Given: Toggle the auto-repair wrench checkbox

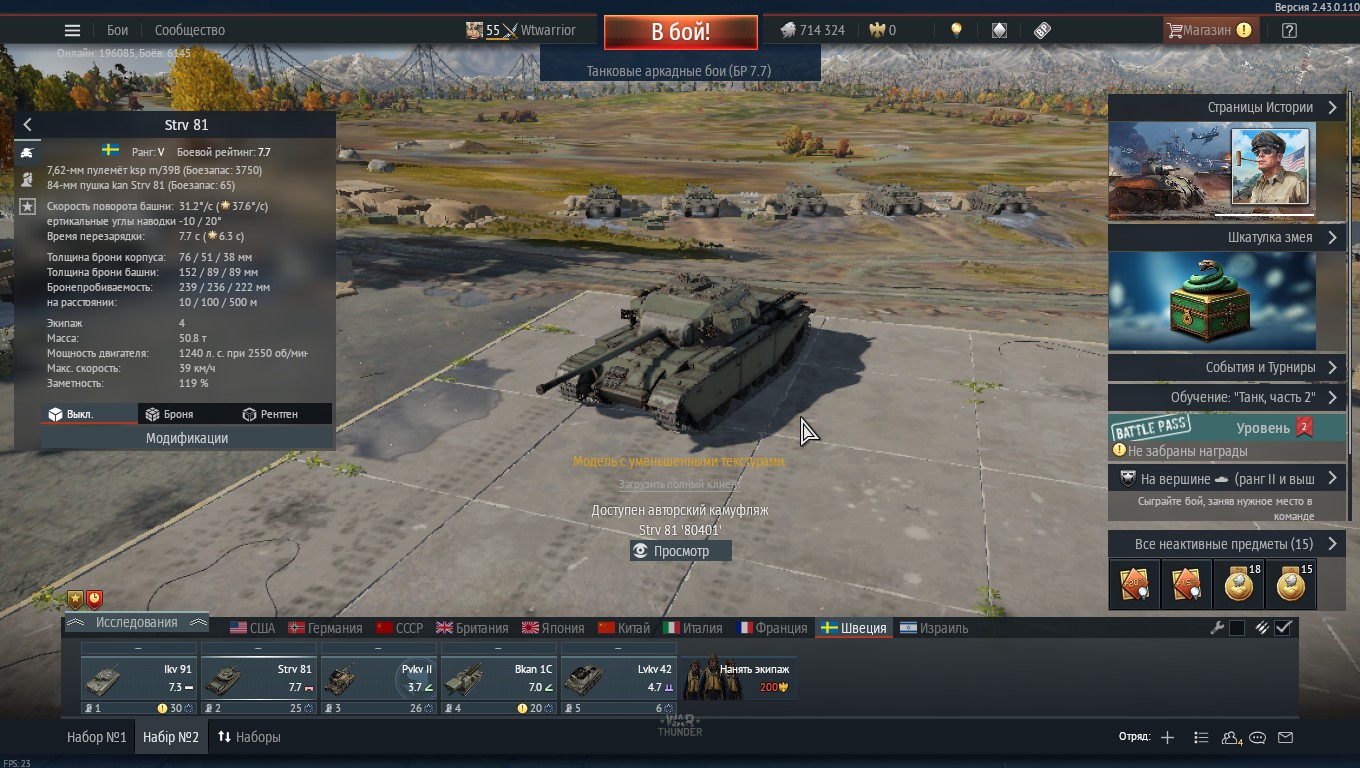Looking at the screenshot, I should (x=1237, y=628).
